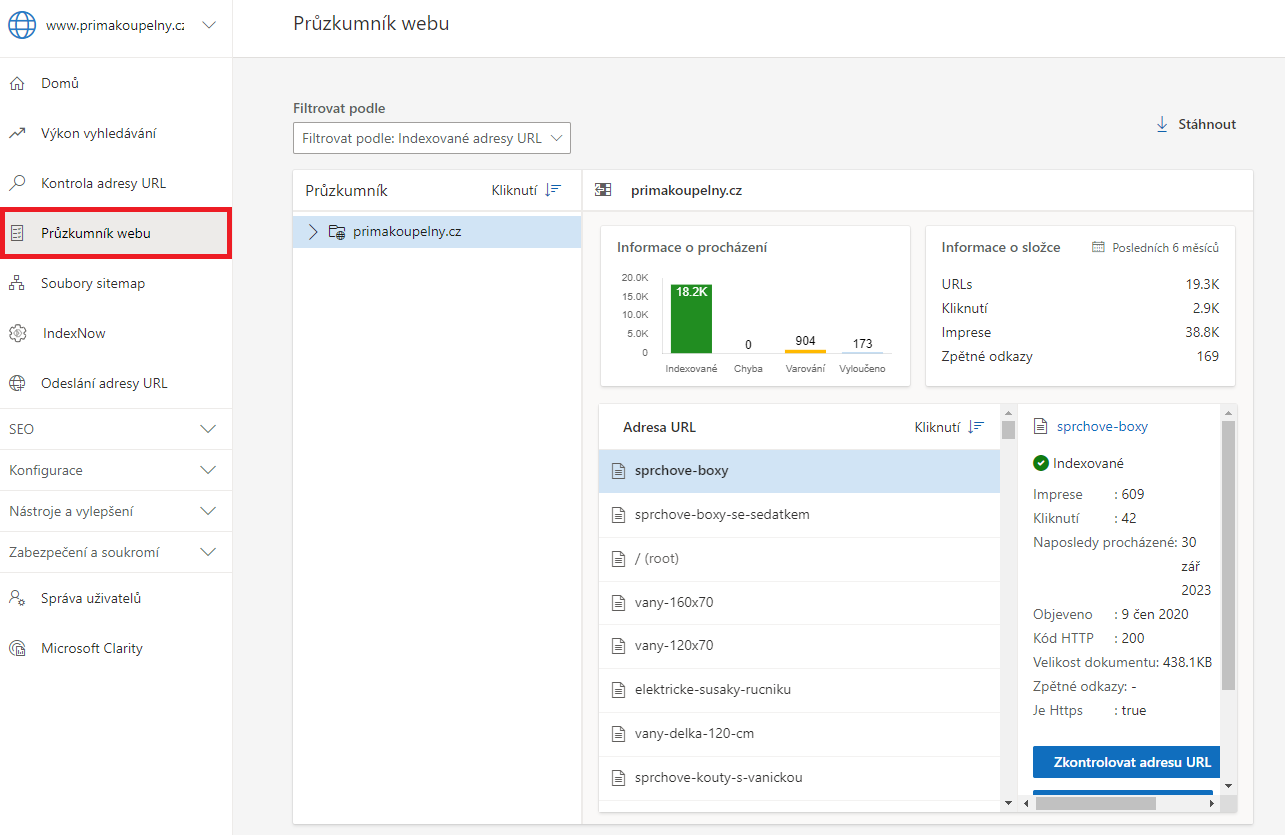Click the Kontrola adresy URL magnifier icon
This screenshot has height=835, width=1285.
point(17,183)
